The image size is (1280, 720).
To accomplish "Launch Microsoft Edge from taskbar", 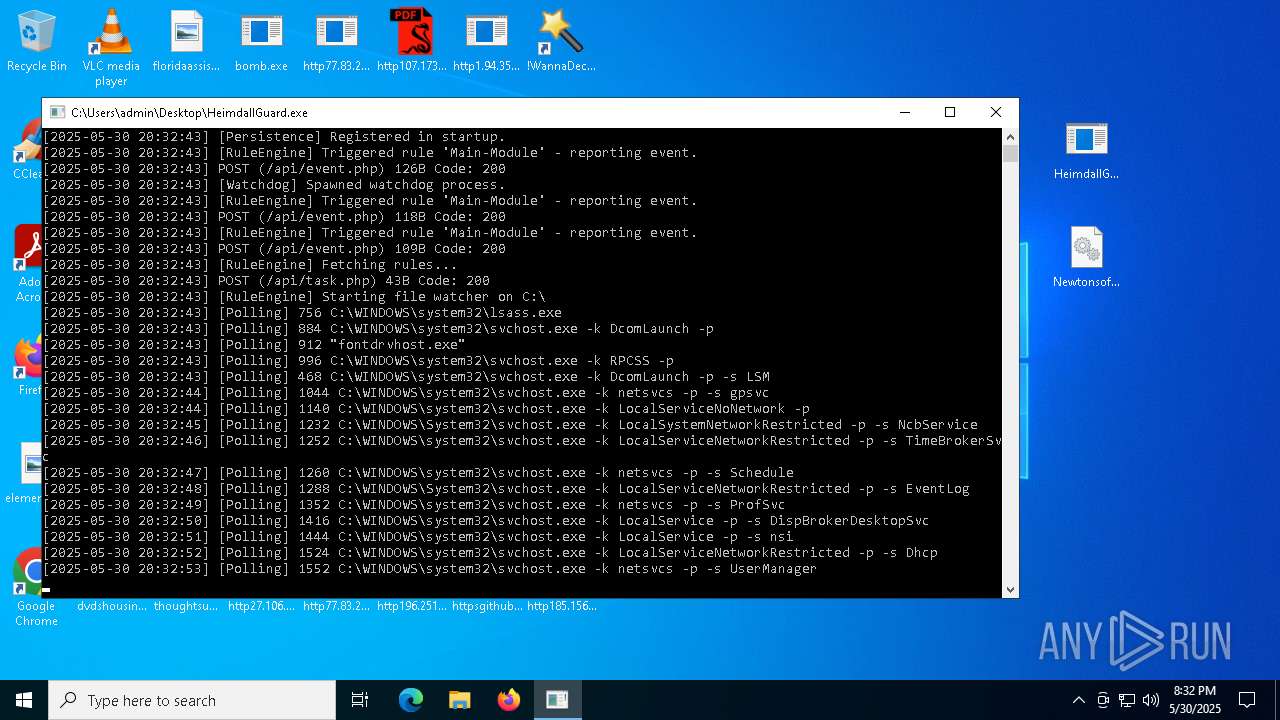I will tap(411, 700).
